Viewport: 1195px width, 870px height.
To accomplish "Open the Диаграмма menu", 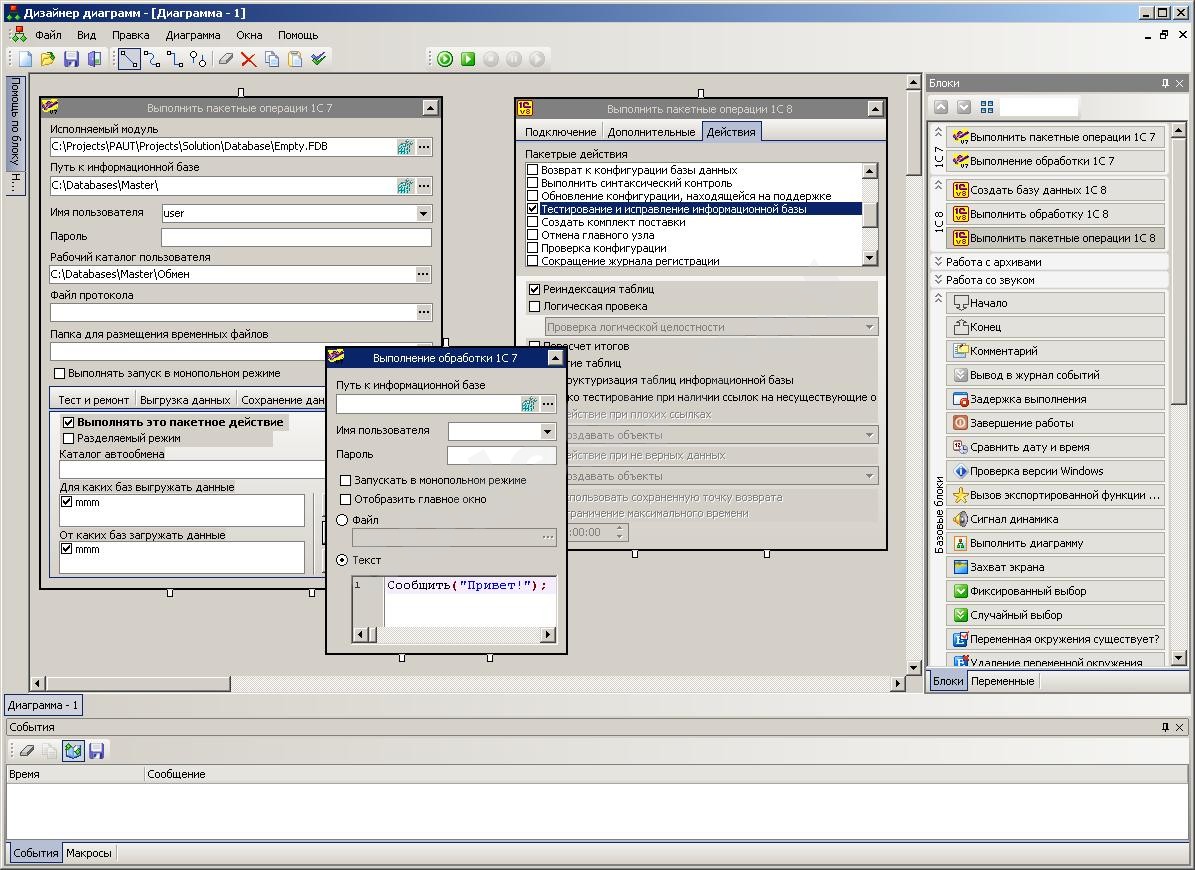I will click(x=192, y=35).
